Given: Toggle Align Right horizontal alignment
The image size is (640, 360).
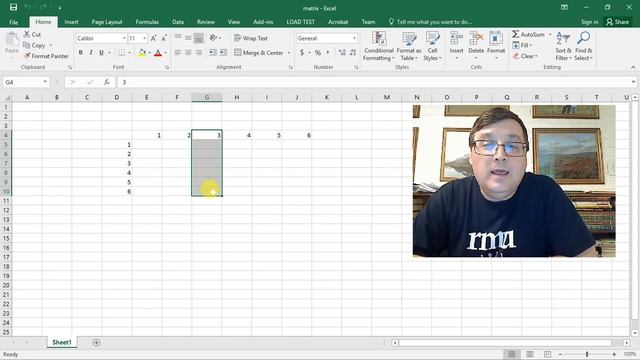Looking at the screenshot, I should 198,53.
